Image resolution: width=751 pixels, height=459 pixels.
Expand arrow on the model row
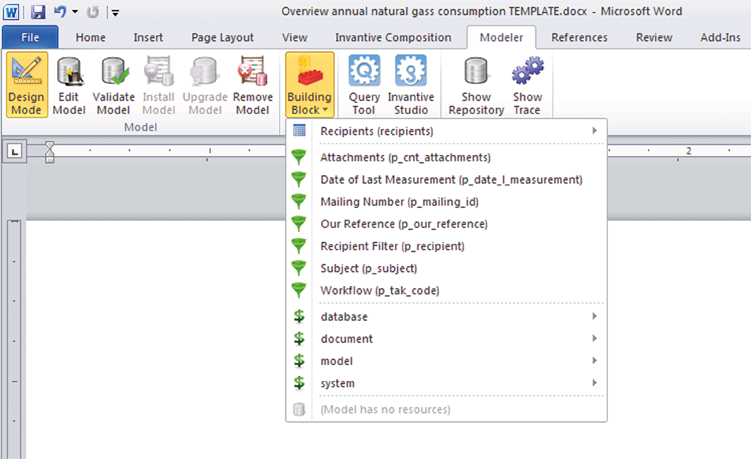tap(594, 360)
